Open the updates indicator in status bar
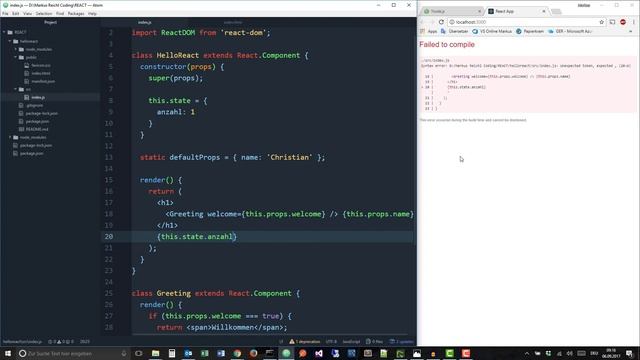Viewport: 640px width, 360px height. tap(401, 342)
